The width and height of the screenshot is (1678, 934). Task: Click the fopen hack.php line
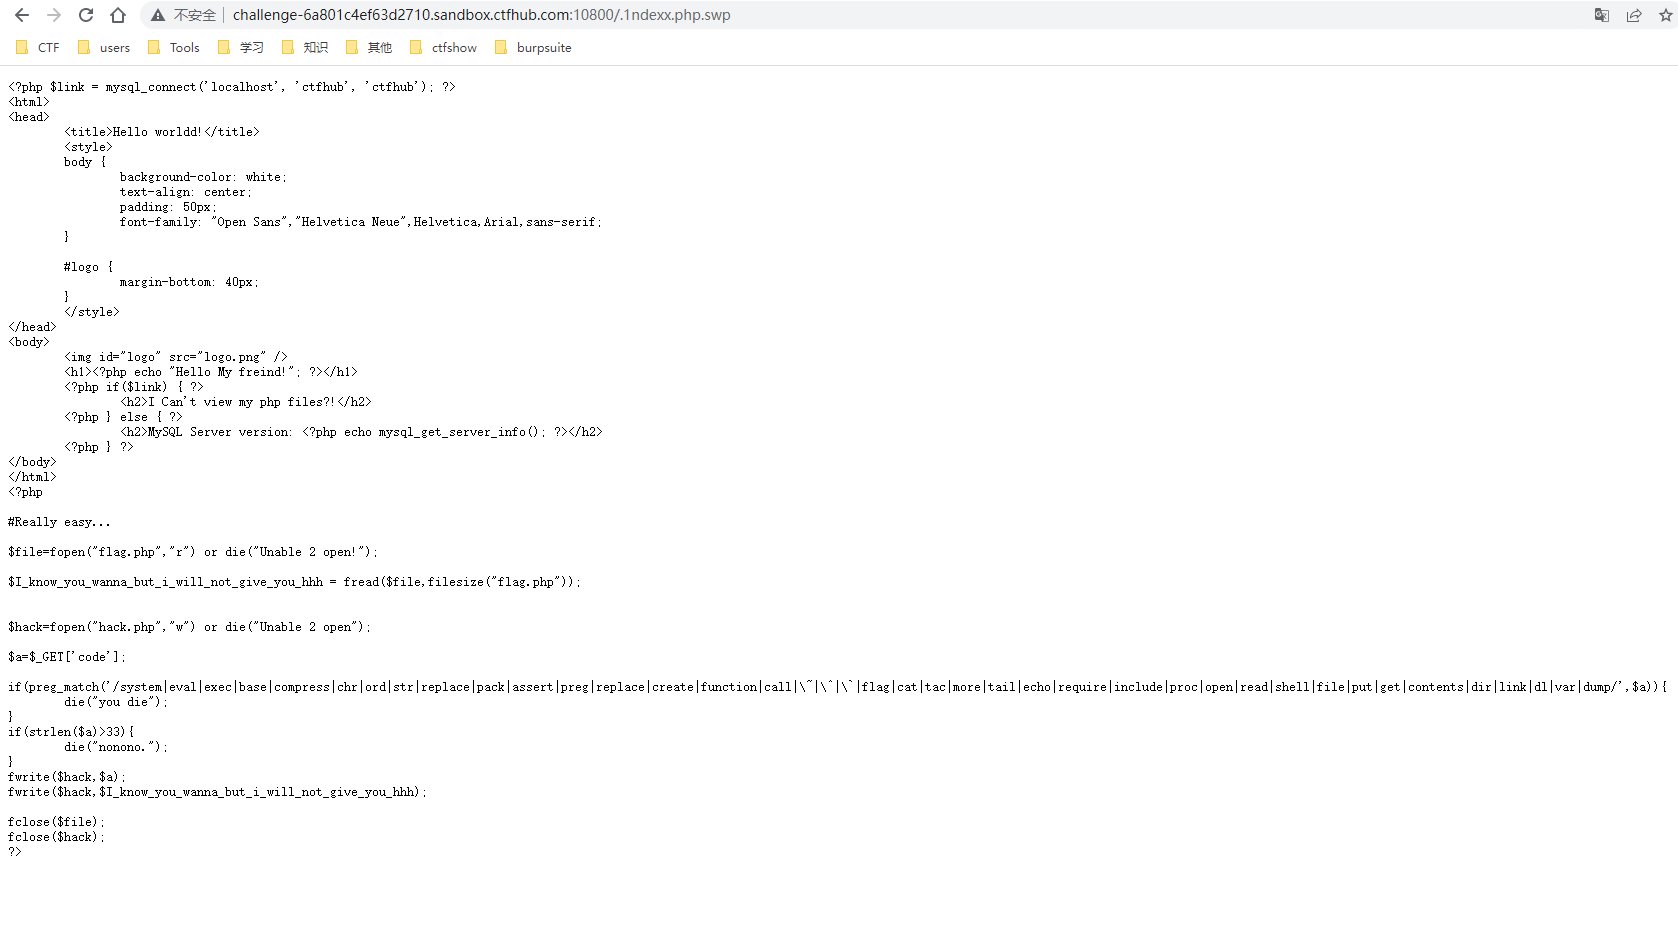pyautogui.click(x=190, y=627)
